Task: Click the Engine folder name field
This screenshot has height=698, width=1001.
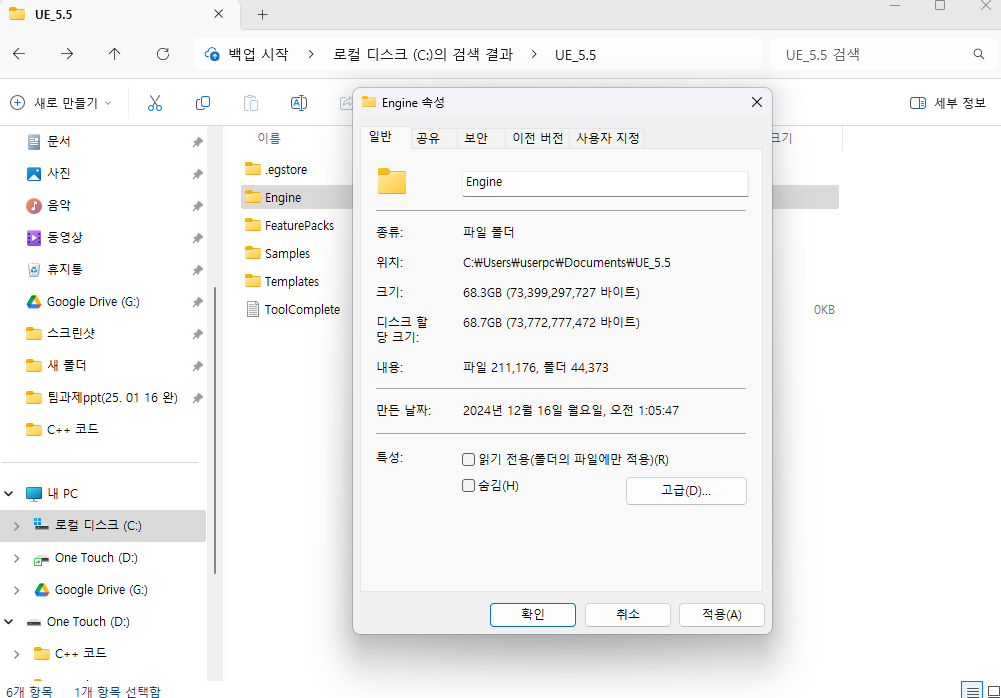Action: [605, 183]
